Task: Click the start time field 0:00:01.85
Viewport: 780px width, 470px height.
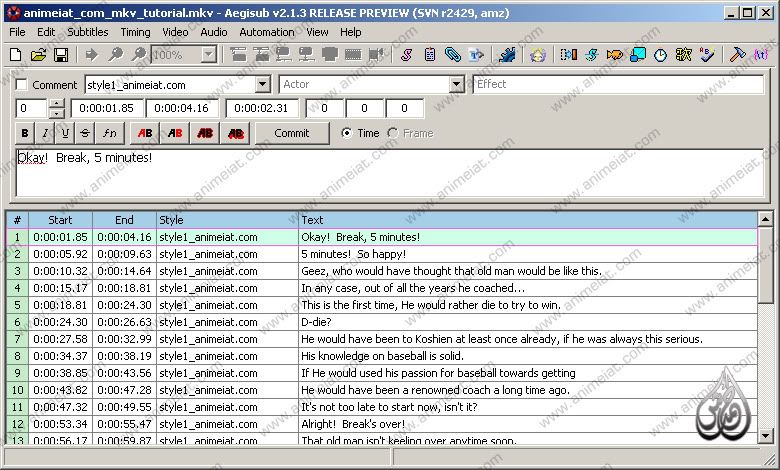Action: [107, 108]
